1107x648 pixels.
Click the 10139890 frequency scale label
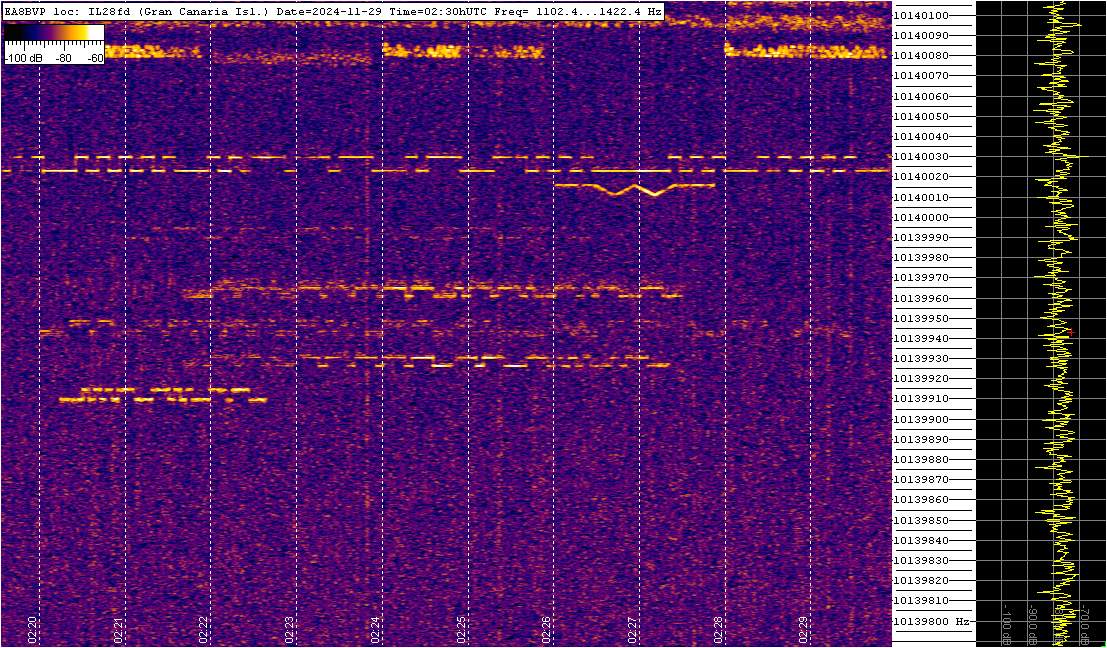click(x=921, y=440)
